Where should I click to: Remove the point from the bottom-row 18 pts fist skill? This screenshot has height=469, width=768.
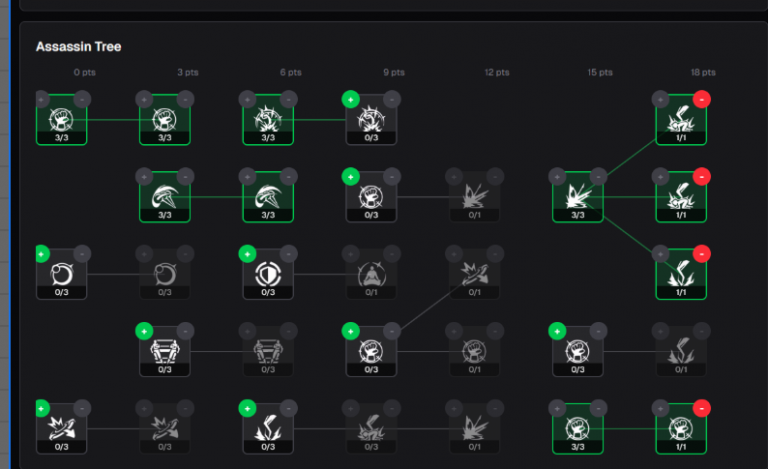click(702, 408)
